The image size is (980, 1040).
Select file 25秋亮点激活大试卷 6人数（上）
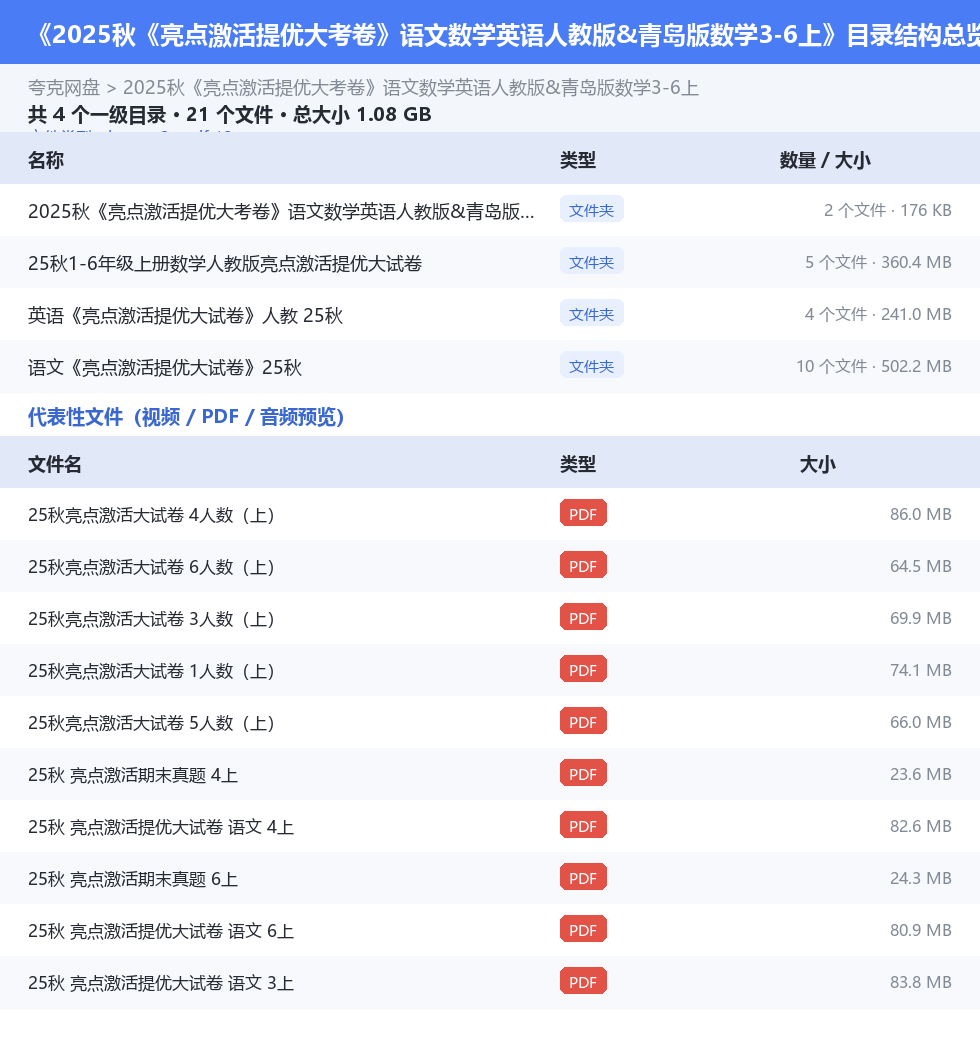[151, 567]
